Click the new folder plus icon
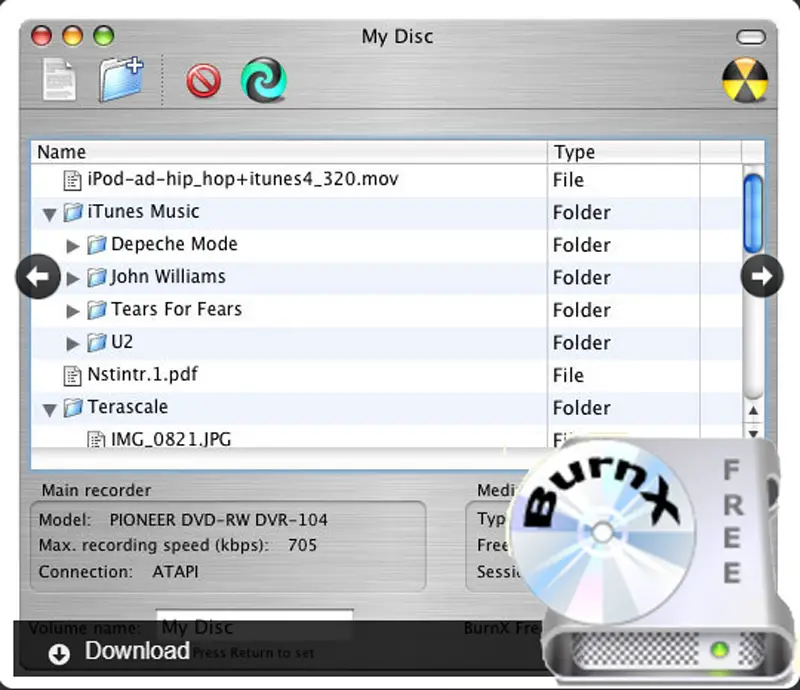This screenshot has width=800, height=690. 121,79
